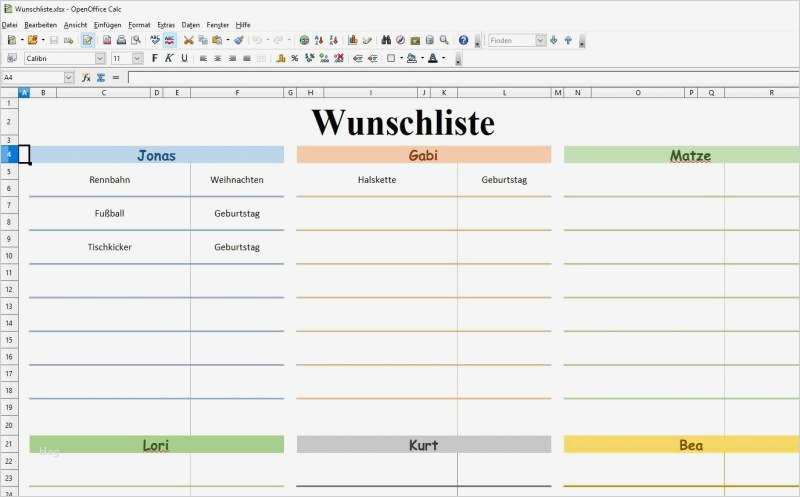The width and height of the screenshot is (800, 497).
Task: Toggle Underline (U) formatting
Action: (x=184, y=58)
